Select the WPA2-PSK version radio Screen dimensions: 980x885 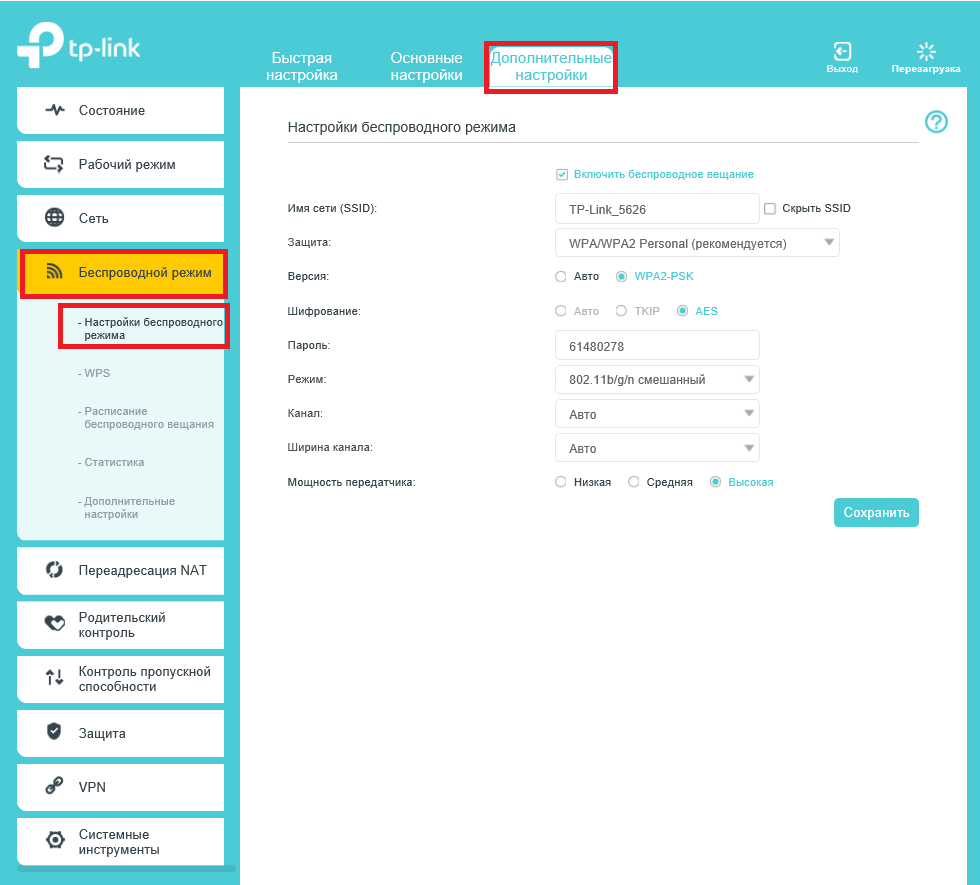[x=621, y=276]
